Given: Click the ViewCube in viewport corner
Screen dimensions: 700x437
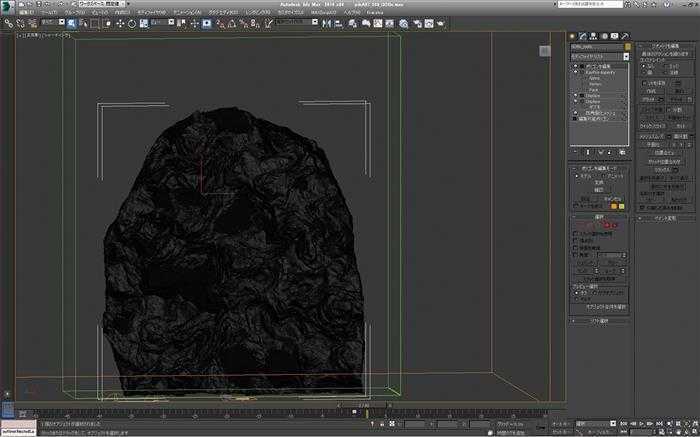Looking at the screenshot, I should (x=545, y=51).
